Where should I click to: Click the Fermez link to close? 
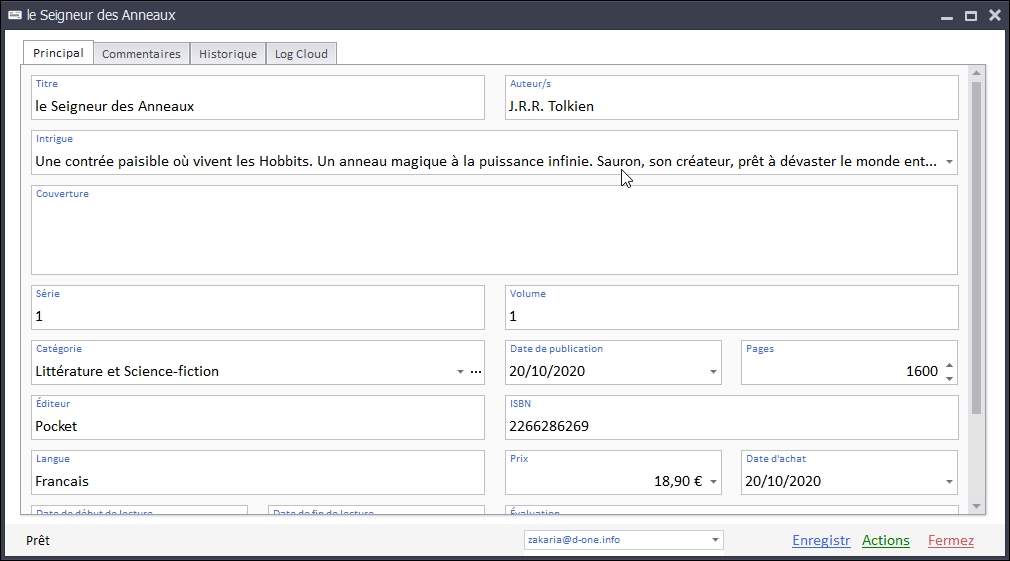pos(950,541)
